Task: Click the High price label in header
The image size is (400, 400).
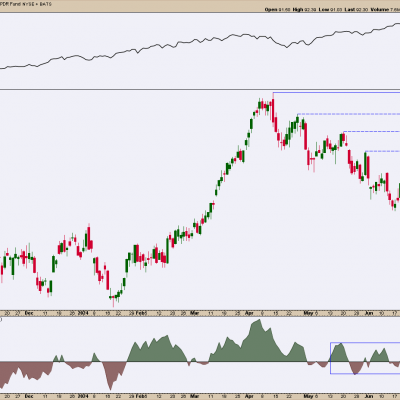Action: pos(298,9)
